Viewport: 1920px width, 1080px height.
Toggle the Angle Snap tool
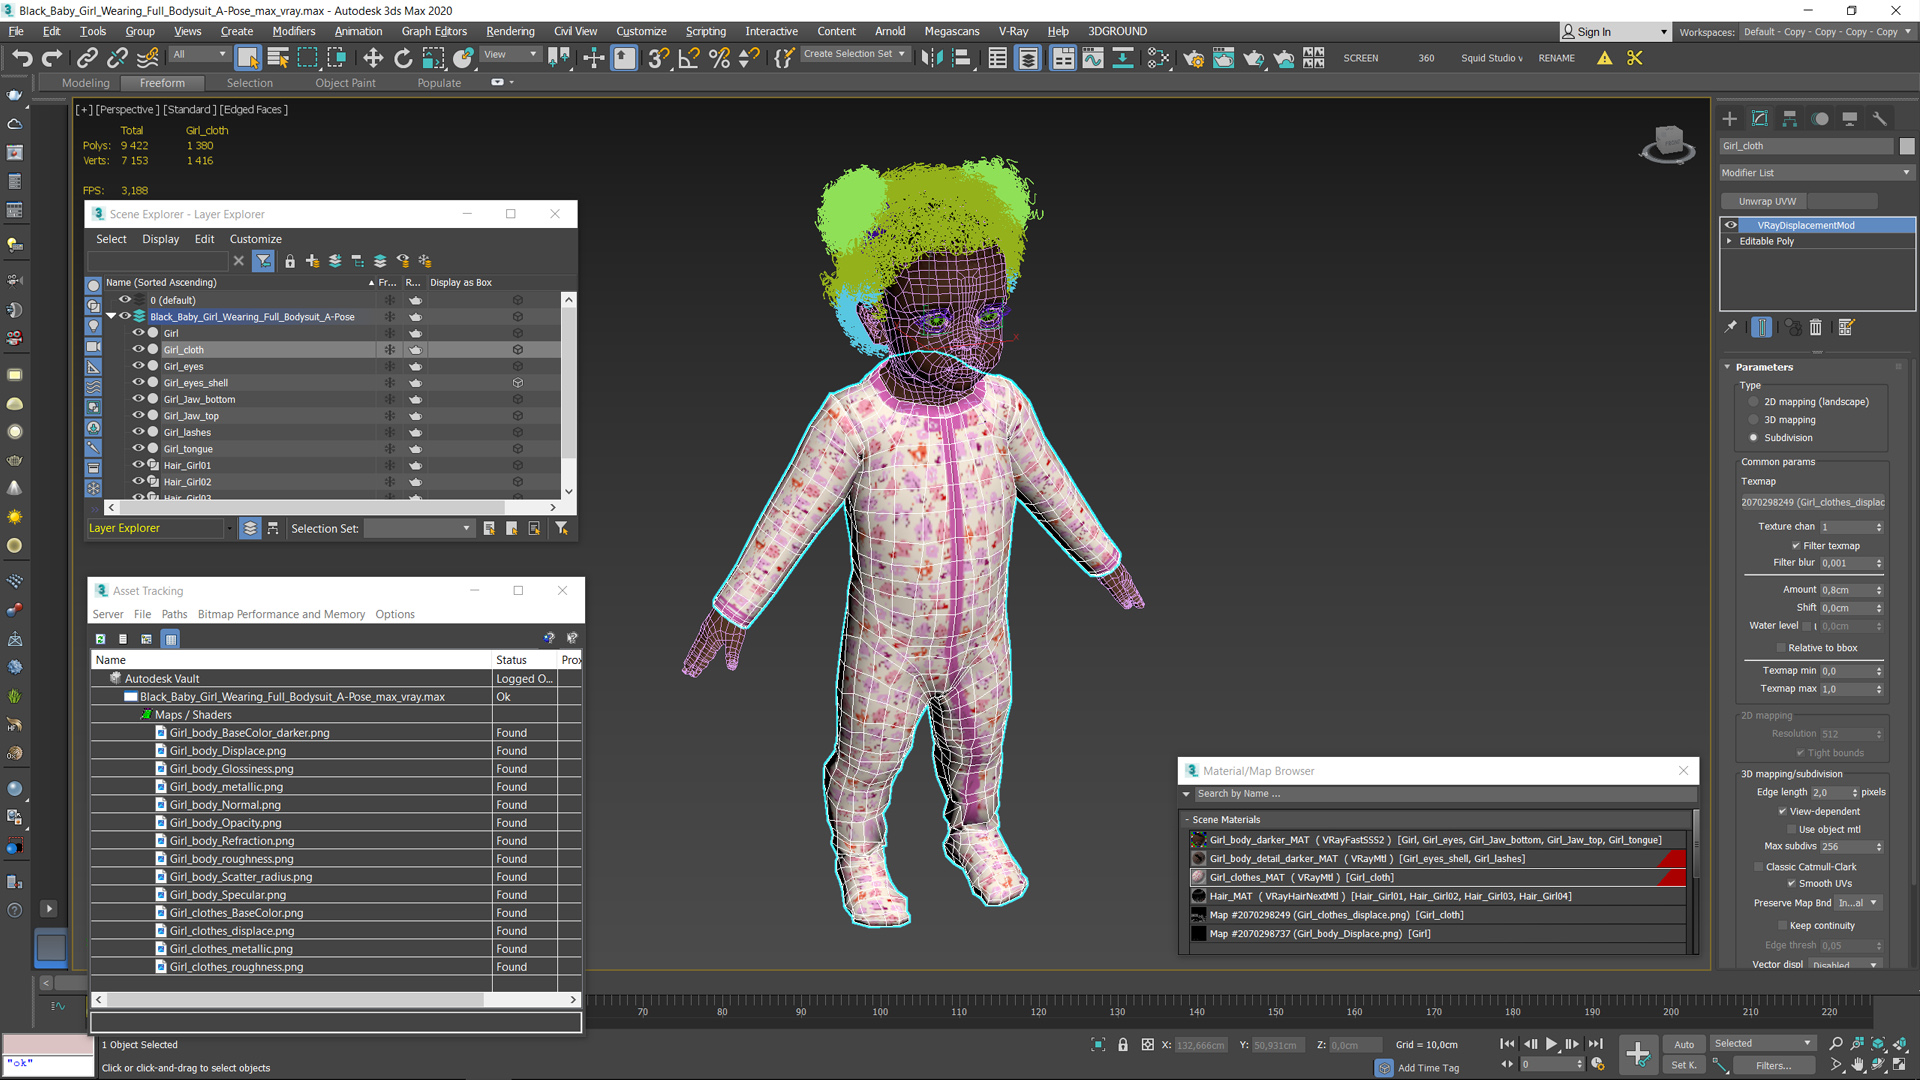pyautogui.click(x=689, y=58)
